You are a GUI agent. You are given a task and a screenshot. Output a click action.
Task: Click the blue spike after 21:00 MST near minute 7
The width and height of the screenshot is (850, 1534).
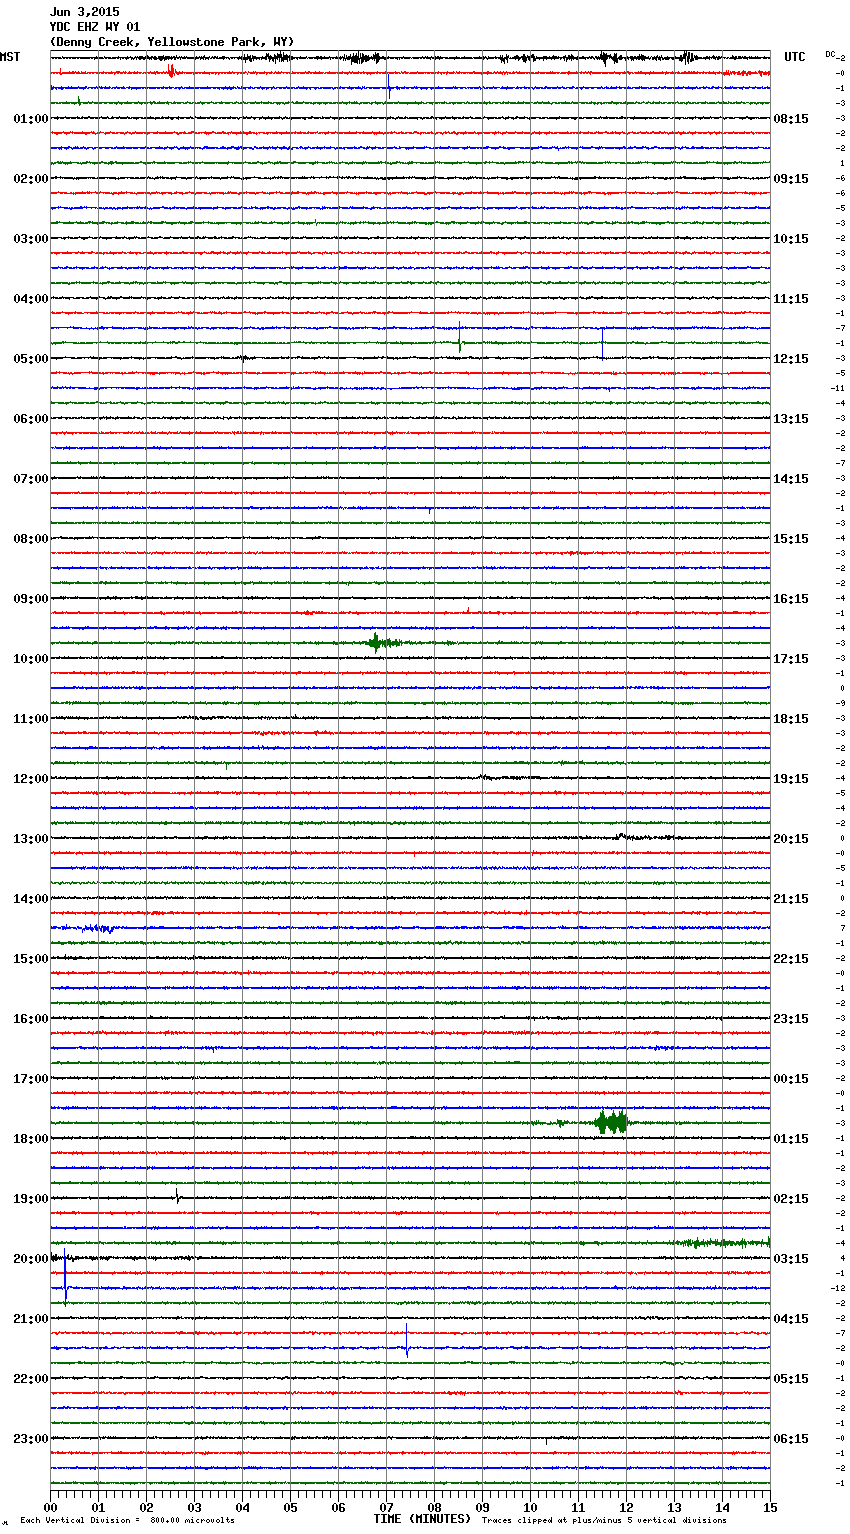click(x=407, y=1340)
